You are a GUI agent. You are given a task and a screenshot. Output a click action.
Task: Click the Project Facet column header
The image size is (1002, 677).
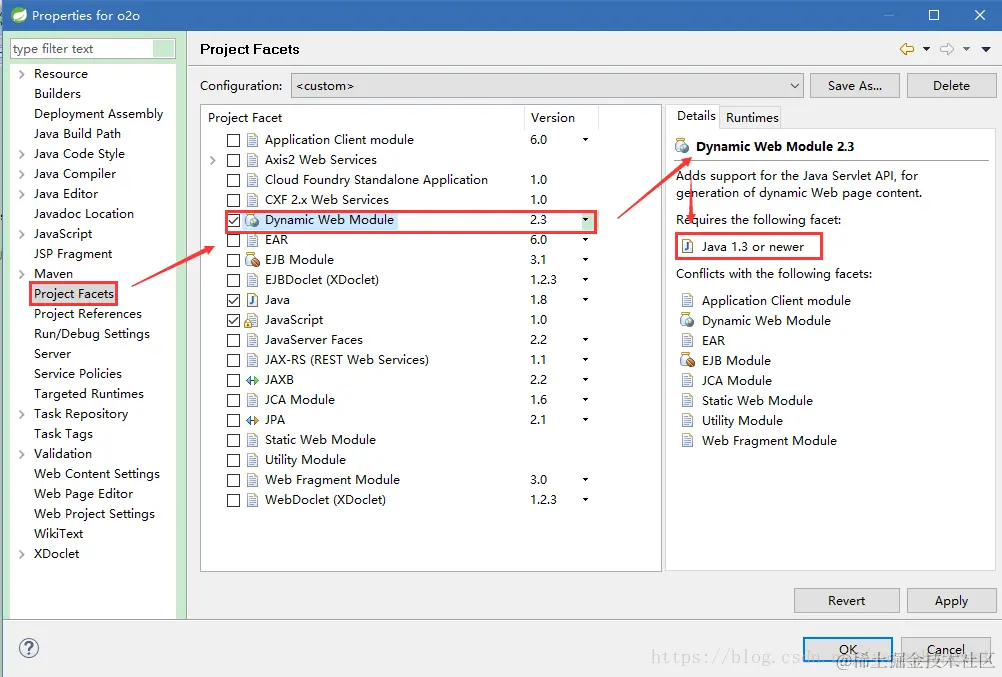click(x=363, y=118)
